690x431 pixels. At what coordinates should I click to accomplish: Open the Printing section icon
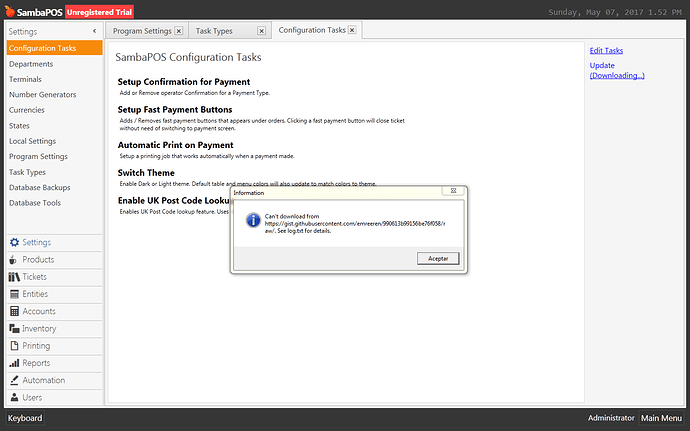tap(14, 346)
